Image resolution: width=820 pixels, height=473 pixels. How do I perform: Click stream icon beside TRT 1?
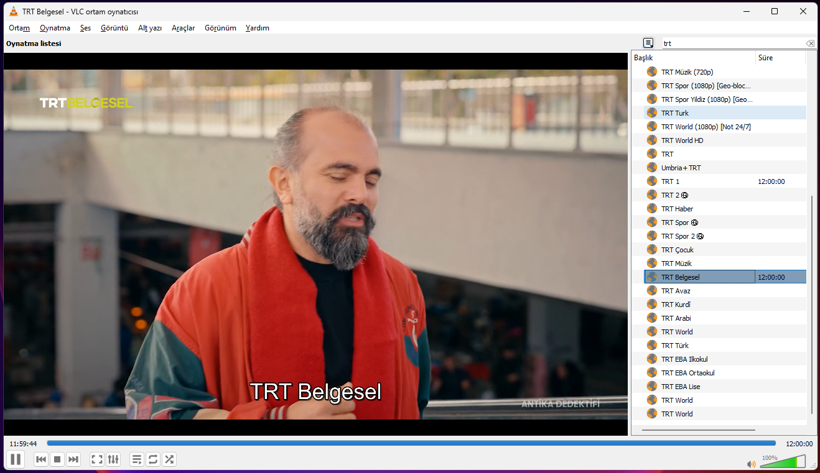[x=652, y=181]
